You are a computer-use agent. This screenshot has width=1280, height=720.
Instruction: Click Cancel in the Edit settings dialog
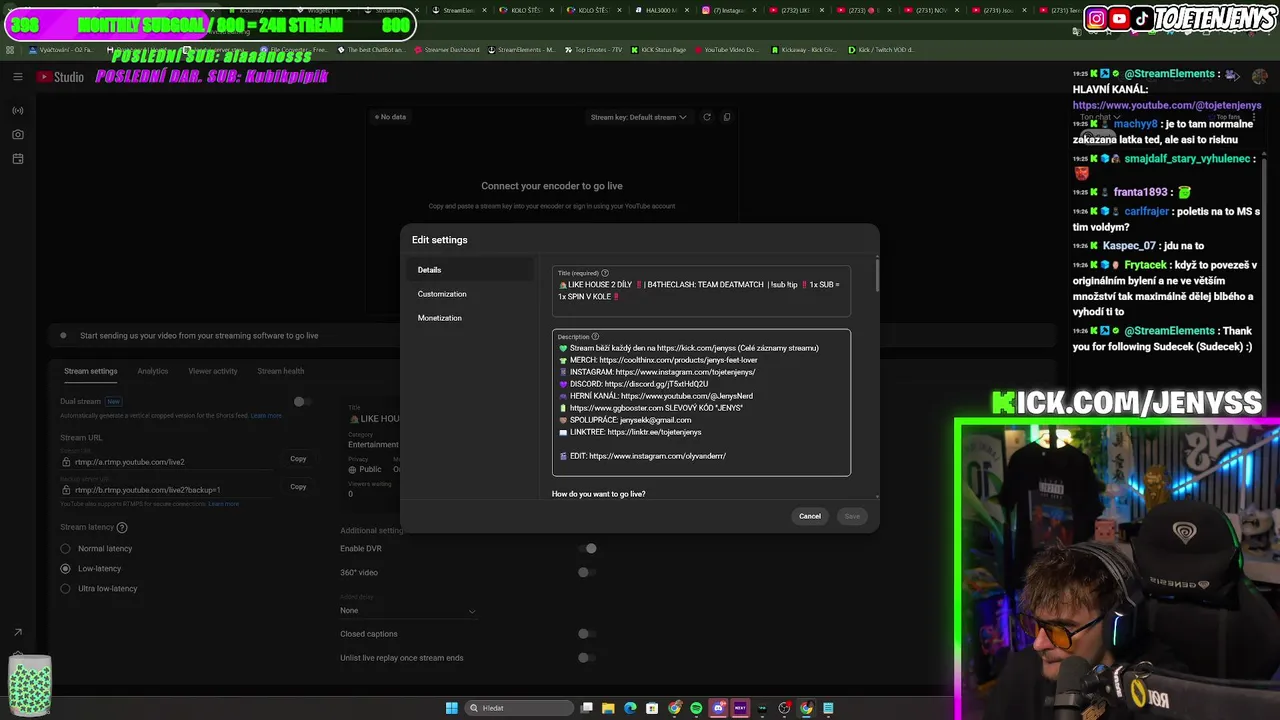(810, 516)
